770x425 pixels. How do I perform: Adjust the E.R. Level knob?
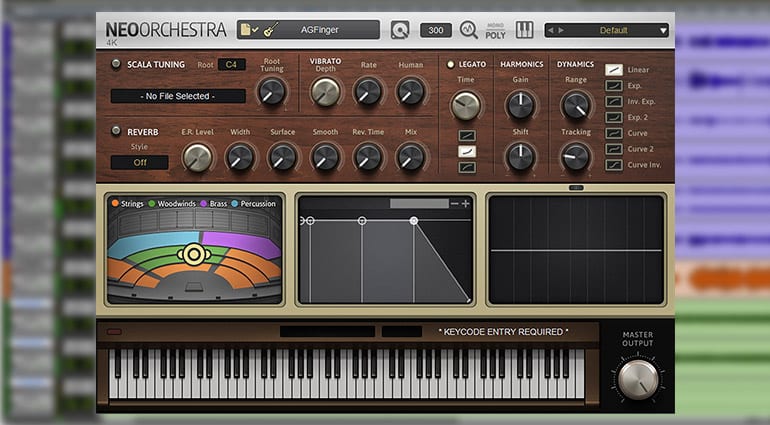197,158
